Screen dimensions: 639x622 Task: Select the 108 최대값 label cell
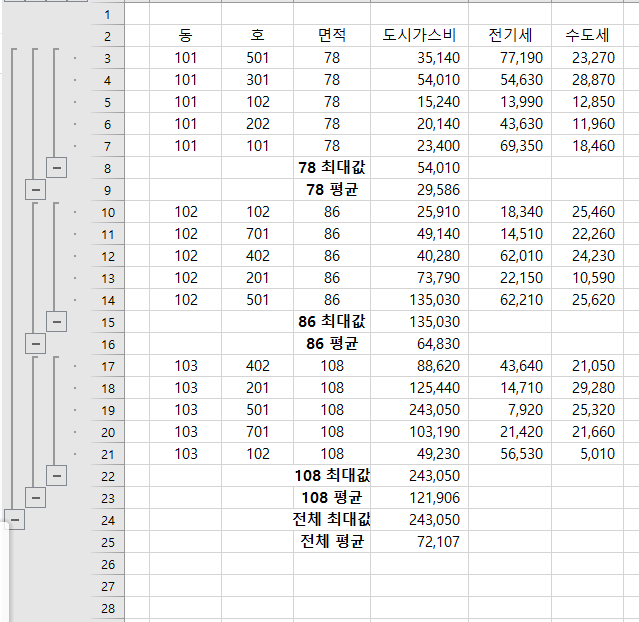point(332,476)
